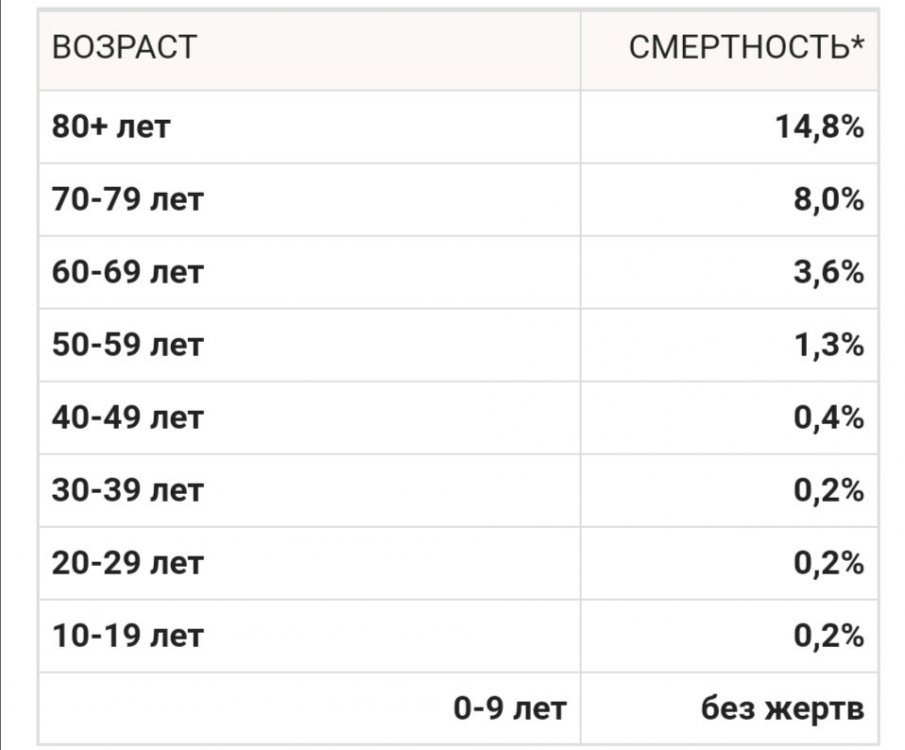905x750 pixels.
Task: Select the 40-49 лет row label
Action: pyautogui.click(x=128, y=417)
